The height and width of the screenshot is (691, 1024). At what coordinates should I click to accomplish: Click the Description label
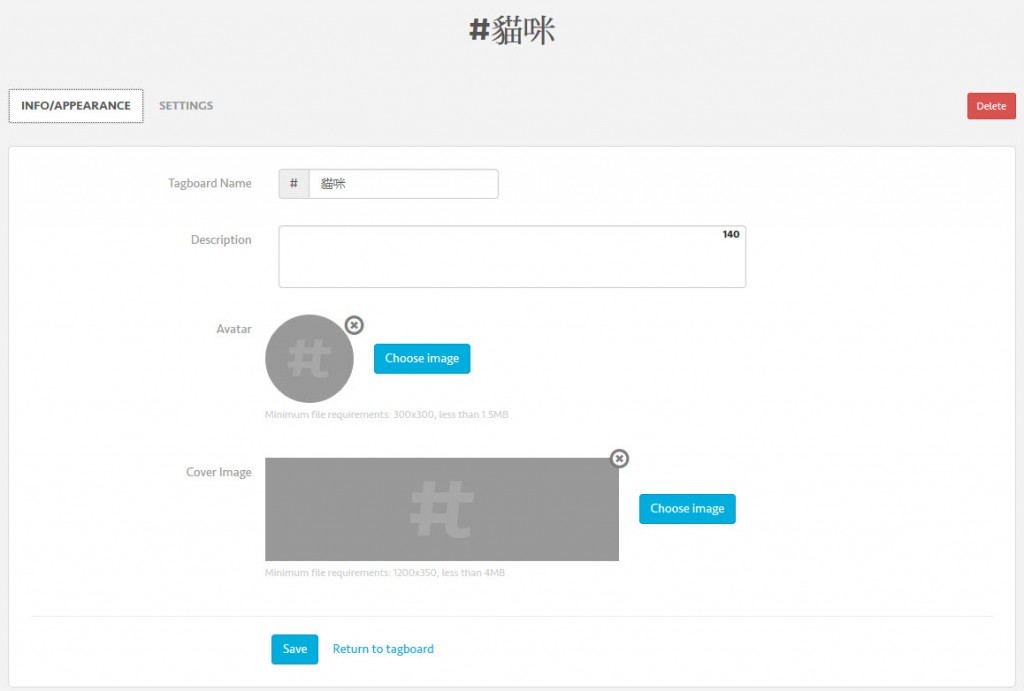pos(221,240)
